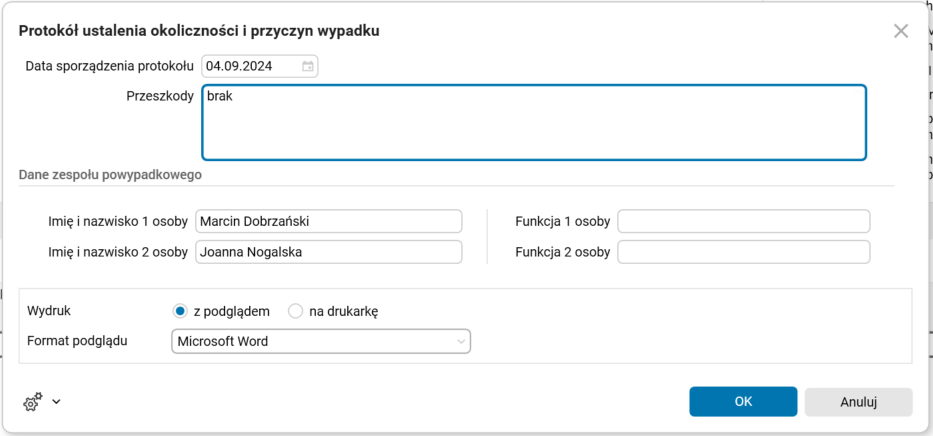Click the 'Dane zespołu powypadkowego' section heading
This screenshot has height=436, width=933.
coord(110,175)
